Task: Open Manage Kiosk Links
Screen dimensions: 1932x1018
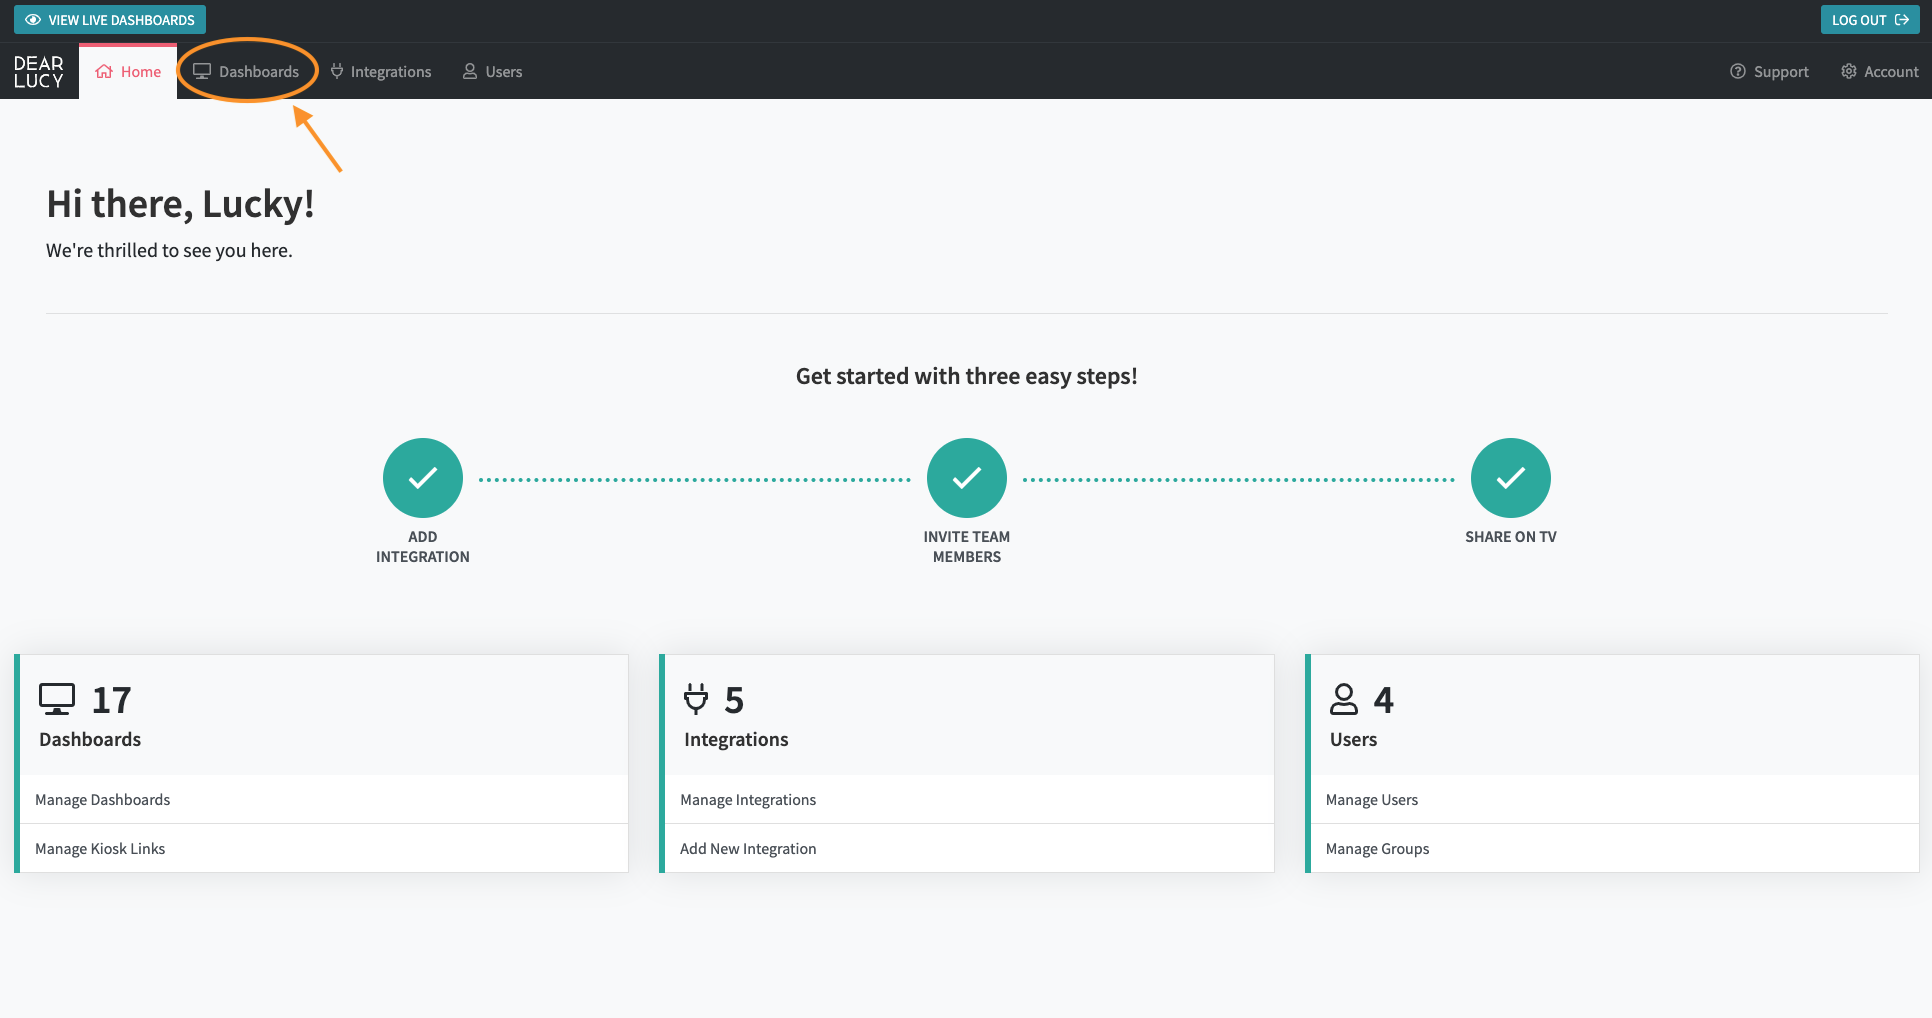Action: point(324,849)
